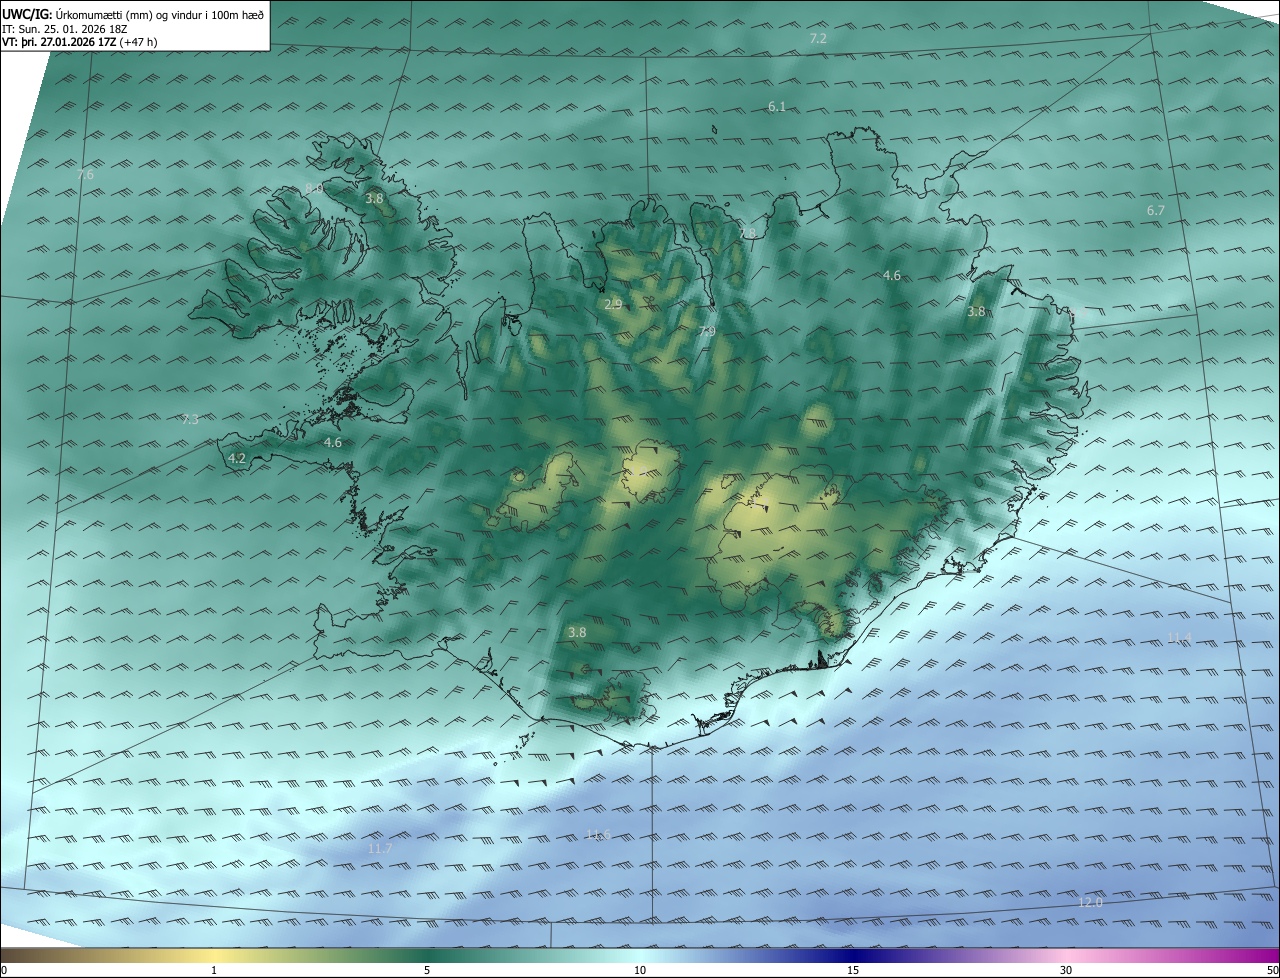Click the colorbar tick label 10
This screenshot has height=978, width=1280.
[x=640, y=970]
